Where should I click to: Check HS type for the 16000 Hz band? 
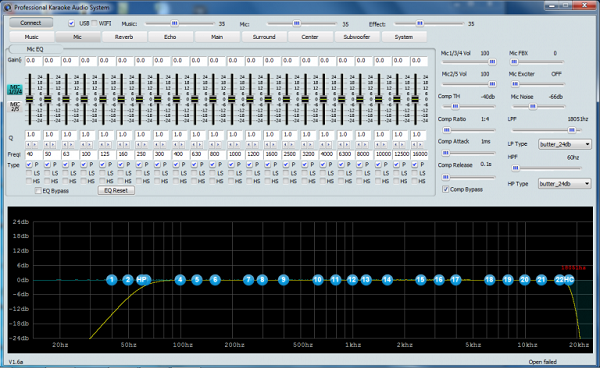pos(414,181)
